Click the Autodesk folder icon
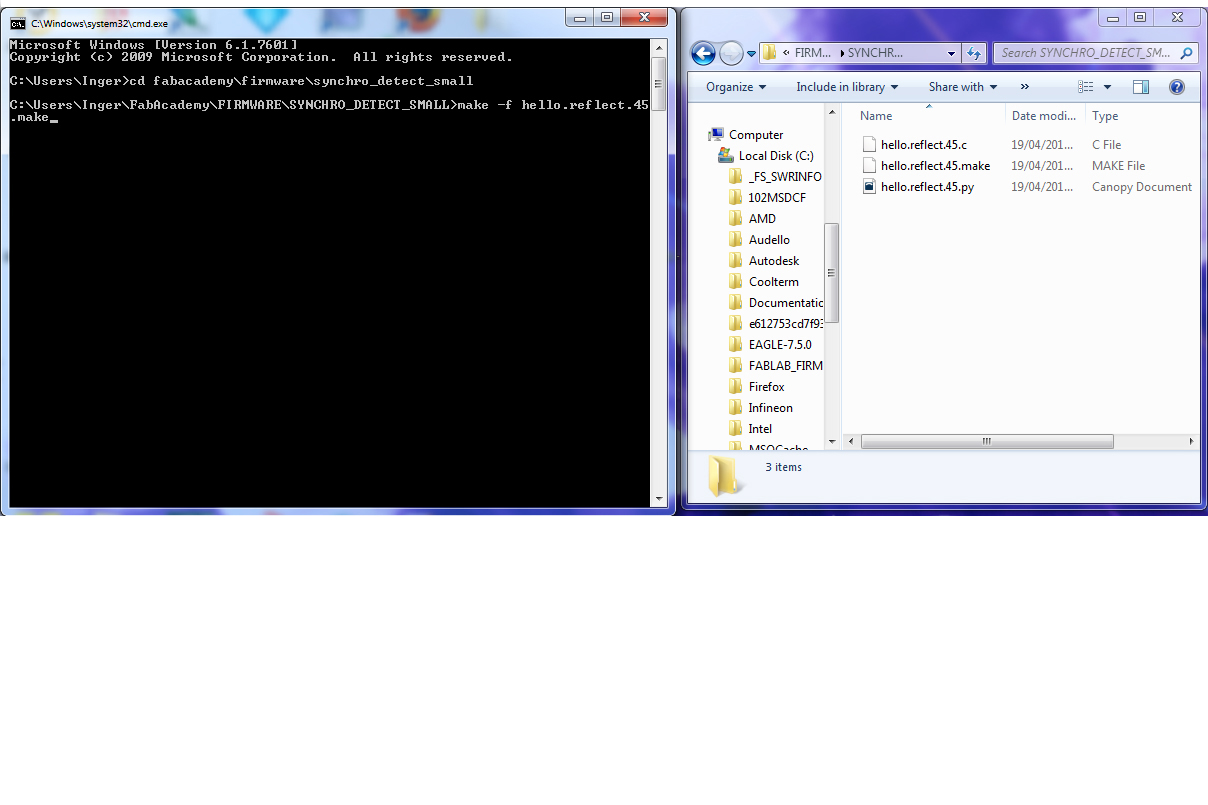1208x805 pixels. click(736, 261)
